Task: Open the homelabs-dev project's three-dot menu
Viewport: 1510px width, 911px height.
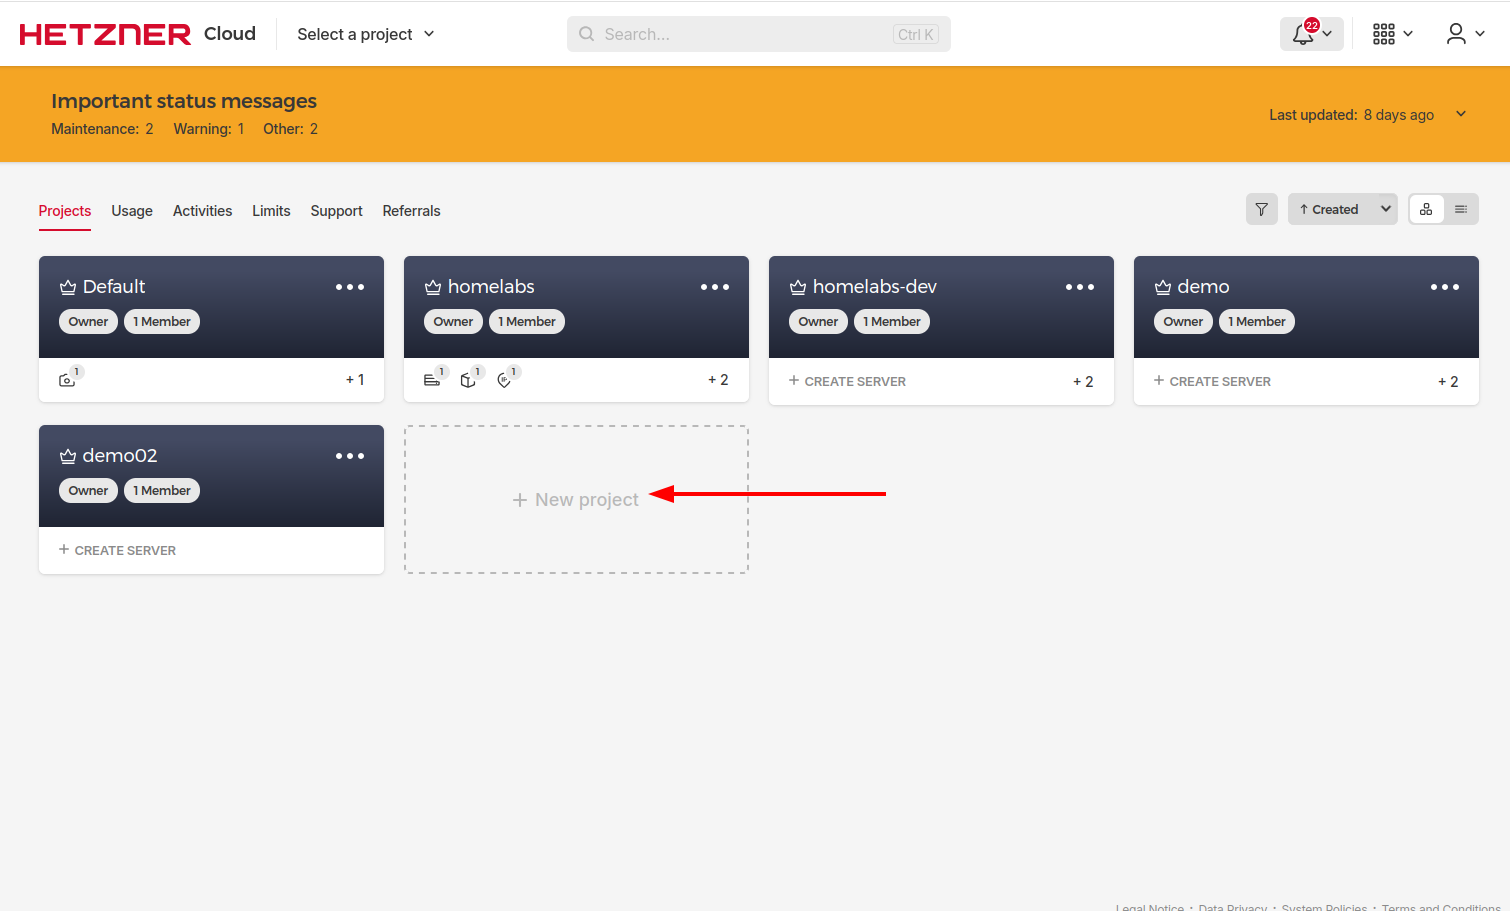Action: pyautogui.click(x=1080, y=287)
